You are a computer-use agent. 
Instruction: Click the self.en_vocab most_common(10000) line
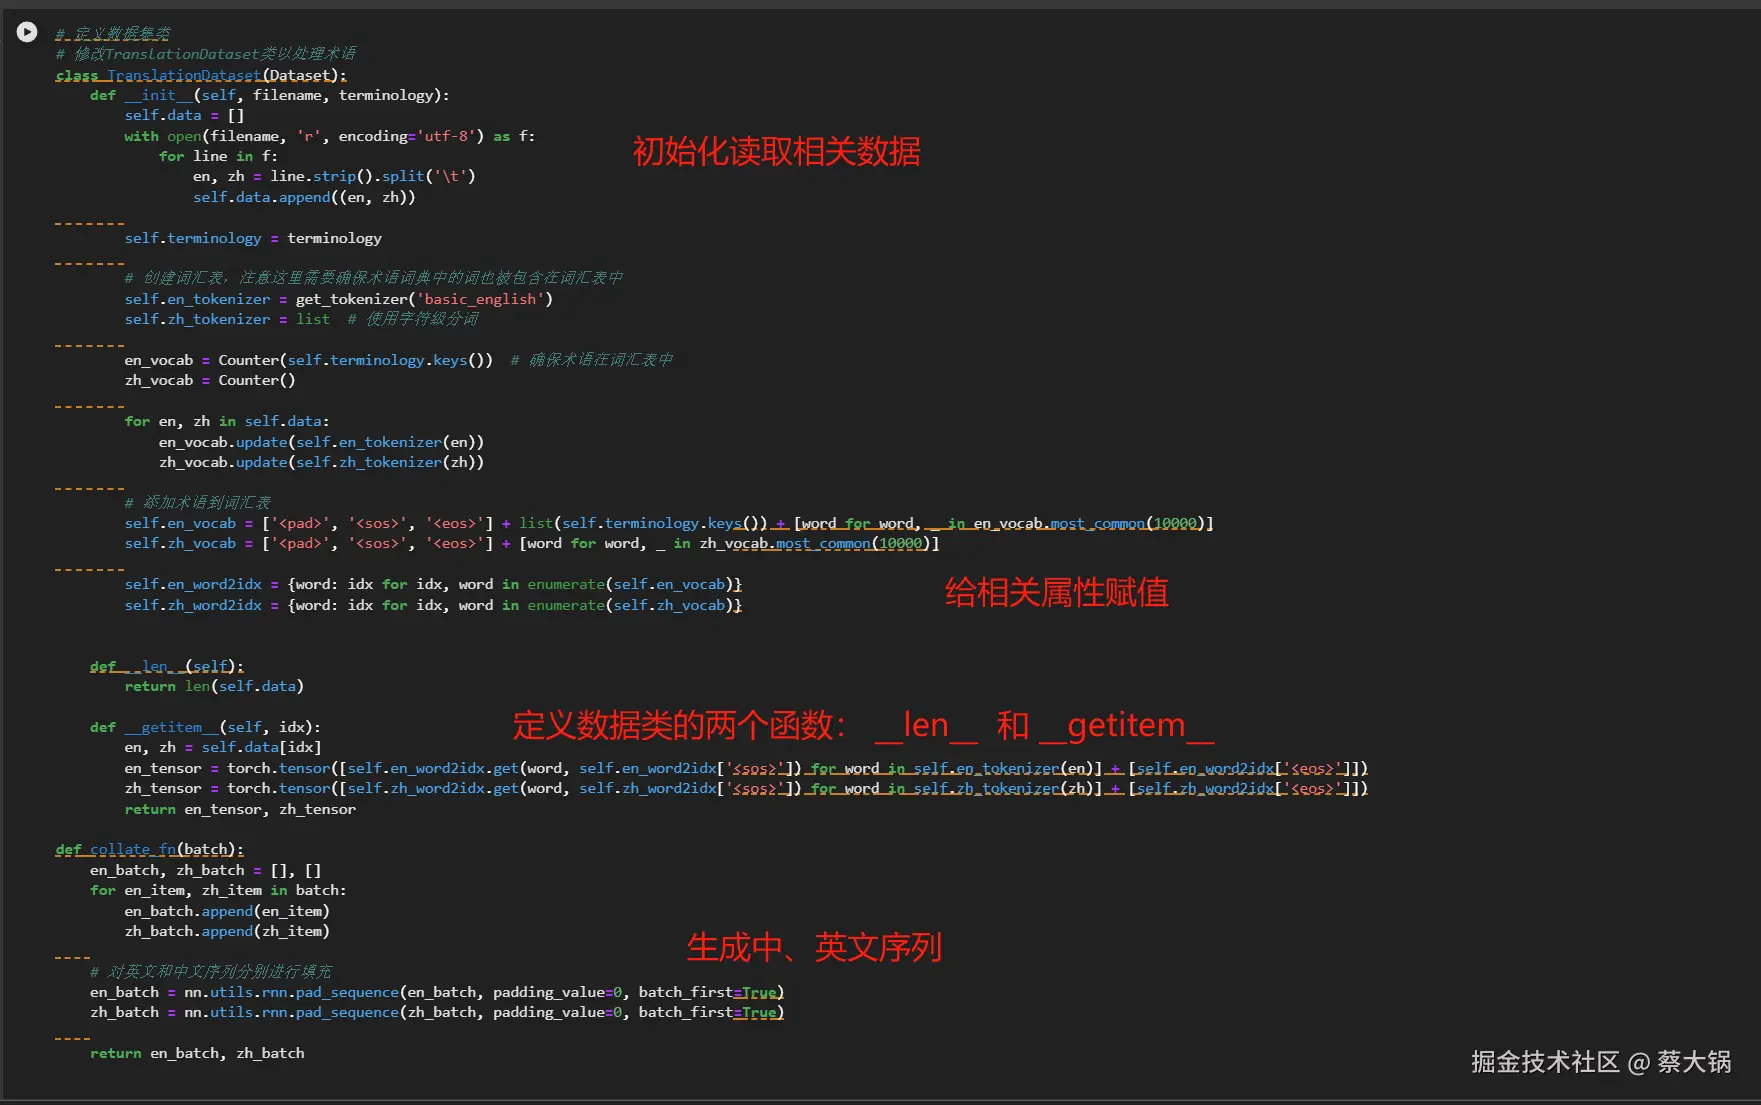(x=669, y=523)
